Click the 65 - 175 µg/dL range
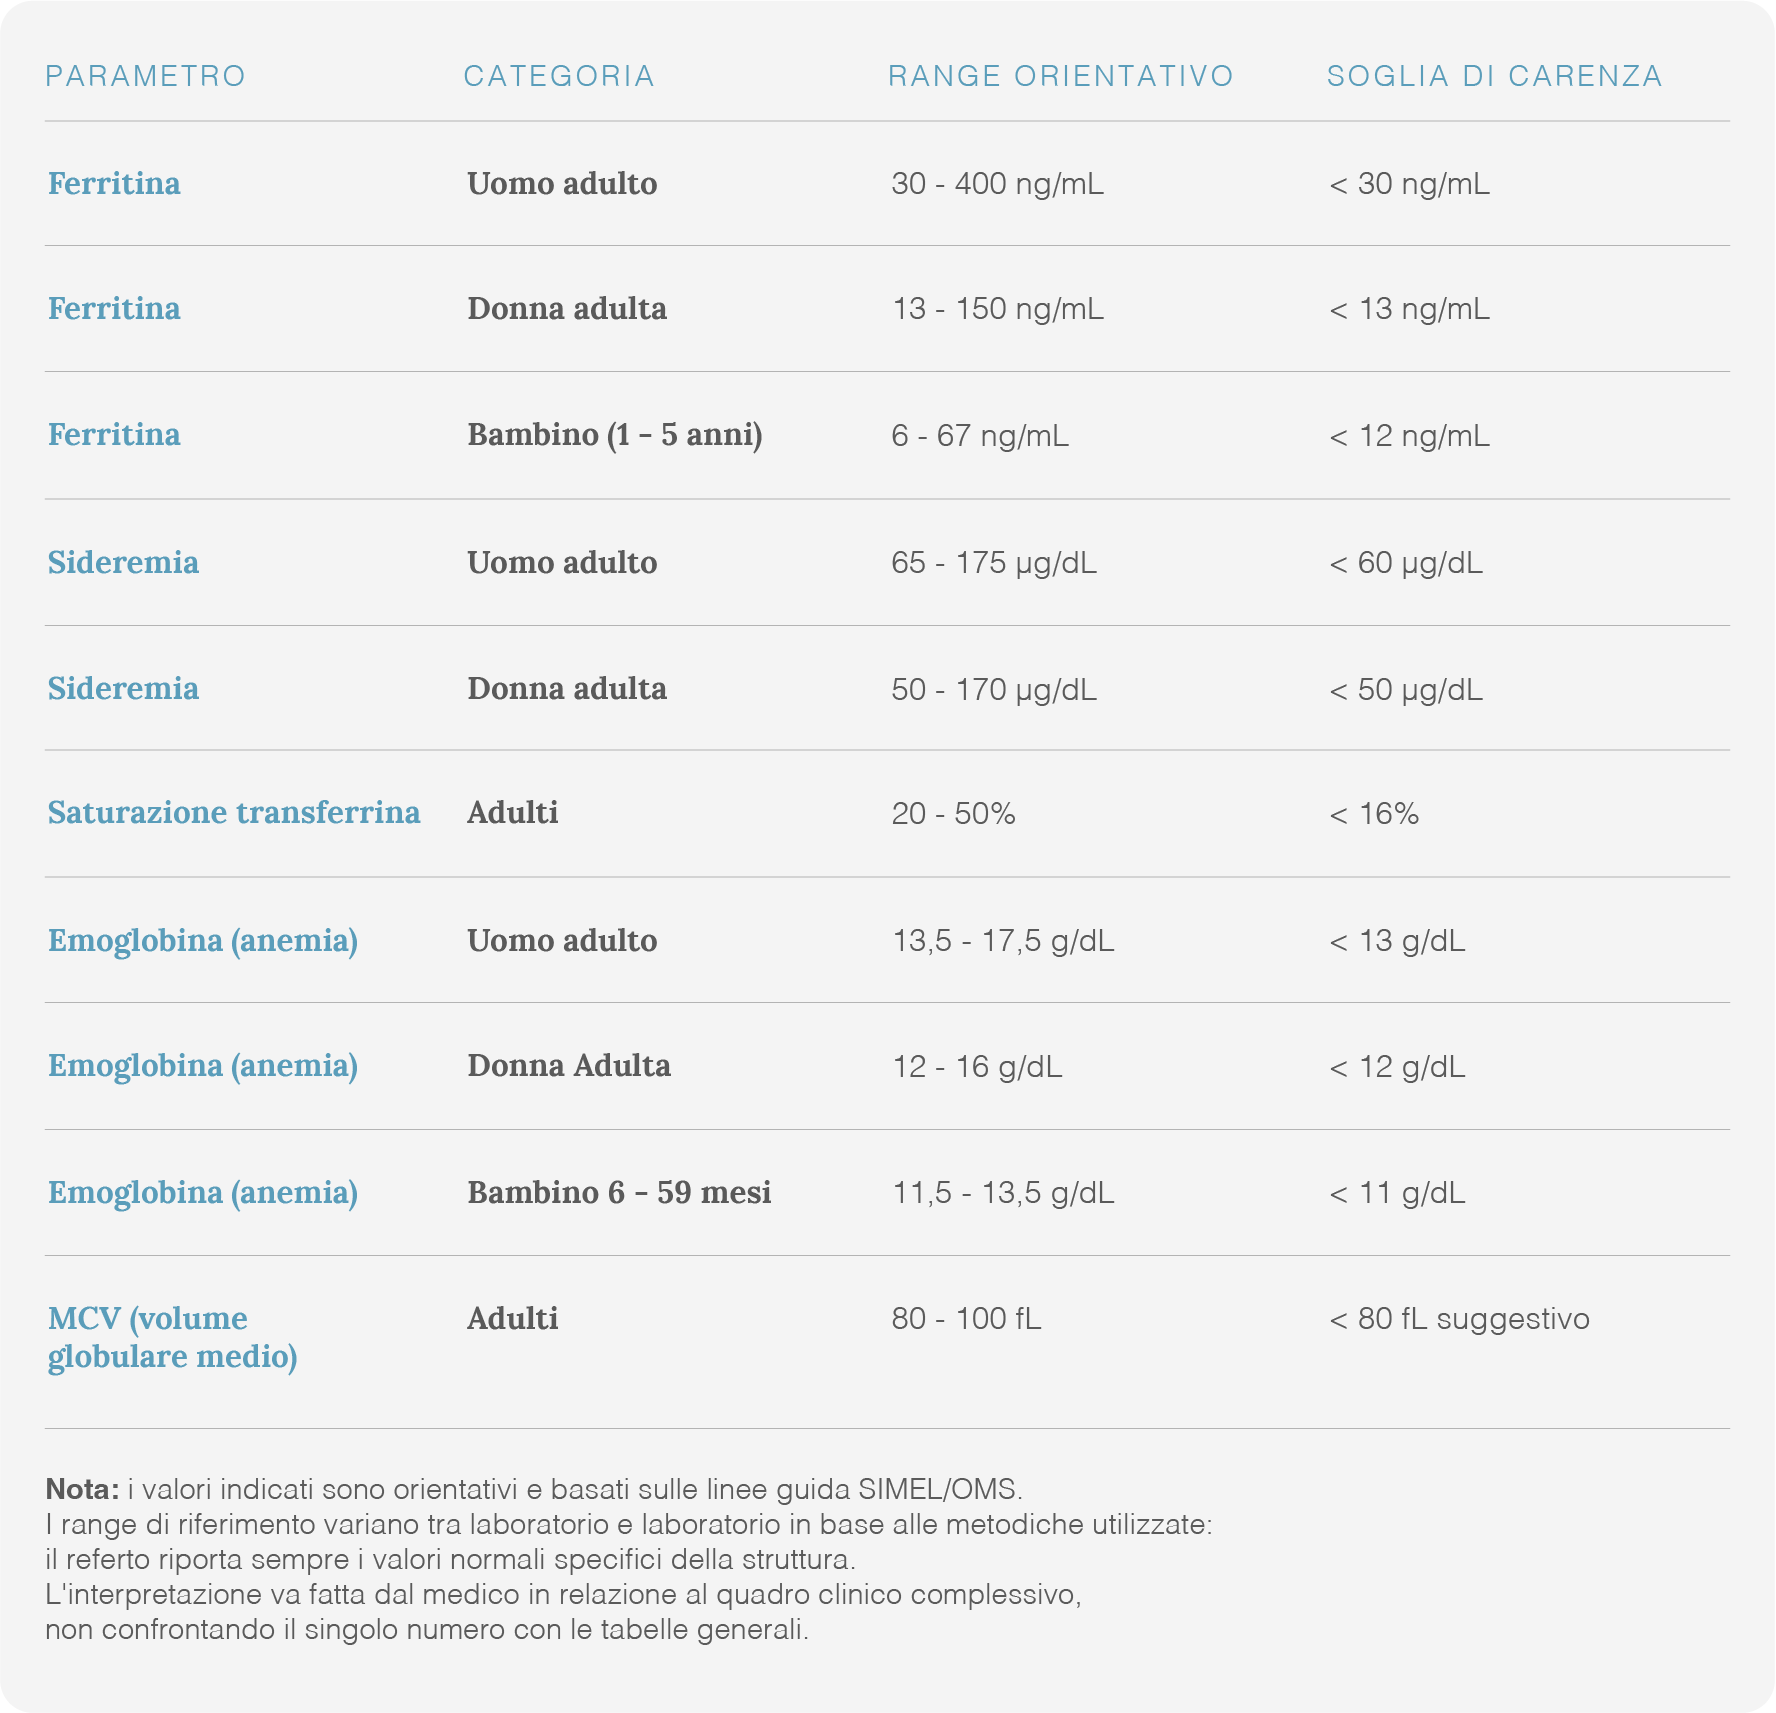This screenshot has width=1776, height=1713. [994, 563]
